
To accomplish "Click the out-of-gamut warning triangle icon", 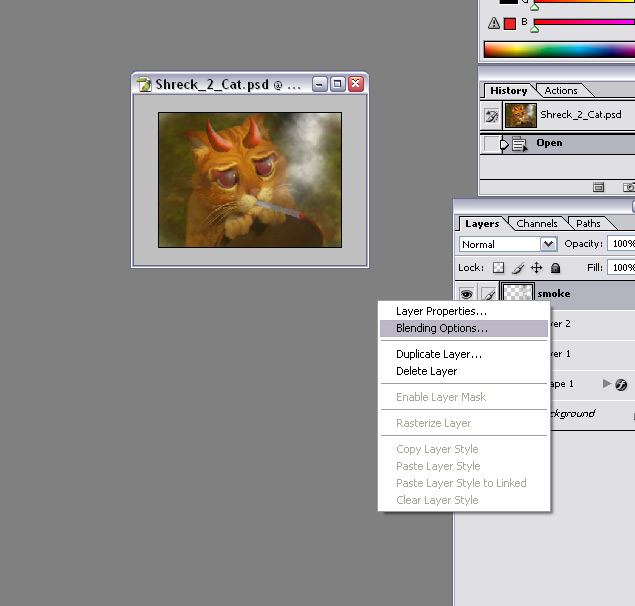I will (494, 23).
